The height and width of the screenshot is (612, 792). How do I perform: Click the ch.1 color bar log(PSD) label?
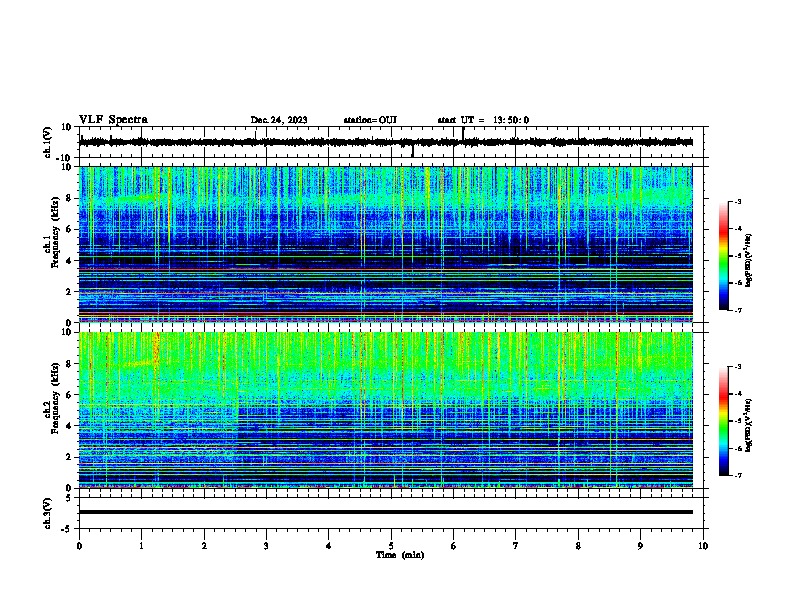(x=749, y=261)
